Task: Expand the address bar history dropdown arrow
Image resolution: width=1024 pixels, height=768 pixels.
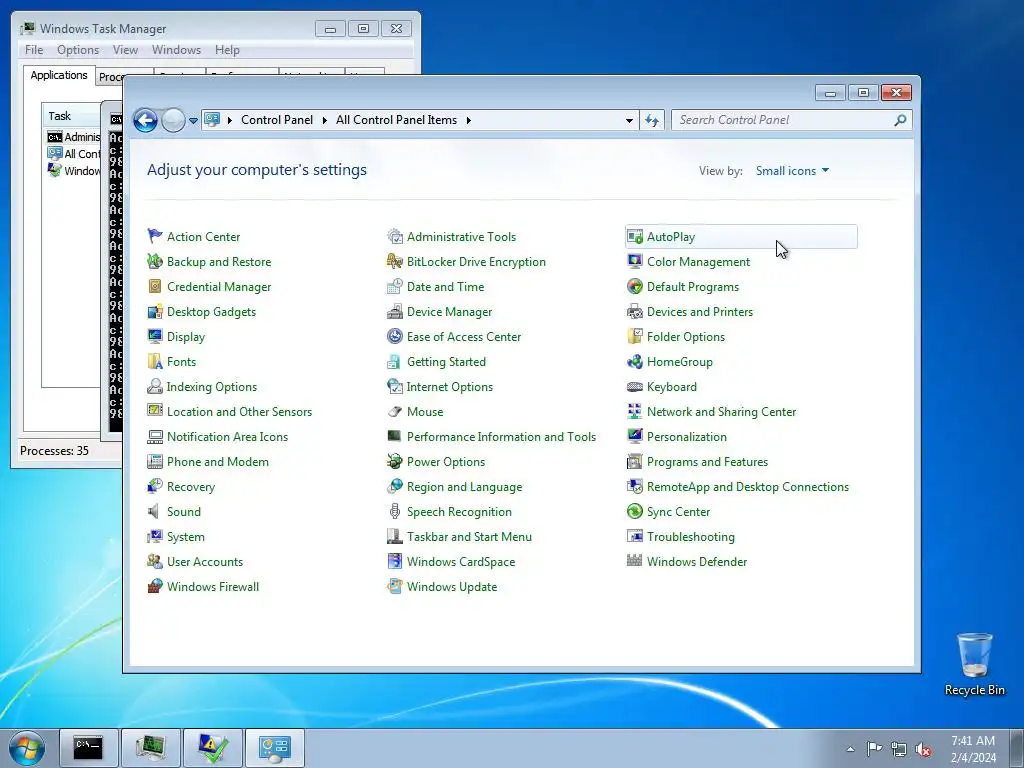Action: pos(629,120)
